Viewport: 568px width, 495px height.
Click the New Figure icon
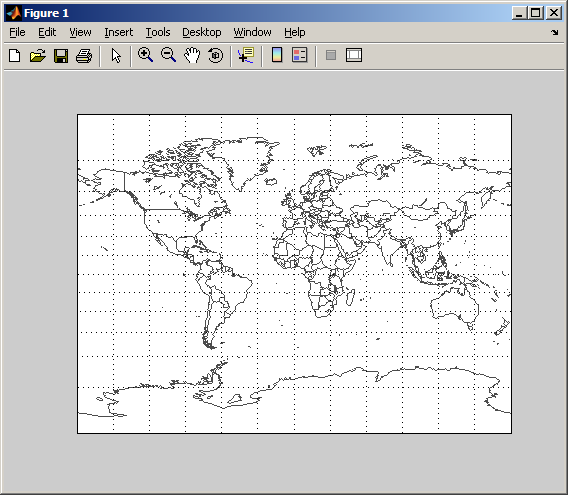(x=14, y=56)
